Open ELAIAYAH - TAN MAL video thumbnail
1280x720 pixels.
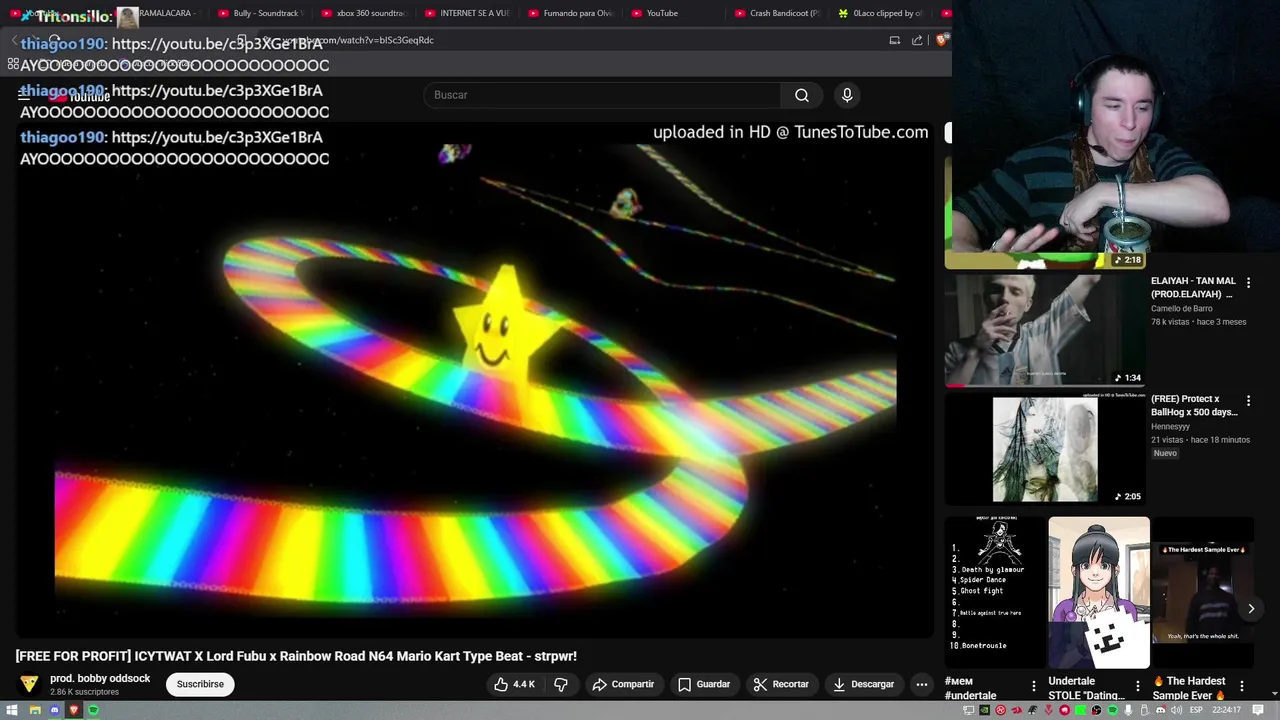[1045, 331]
